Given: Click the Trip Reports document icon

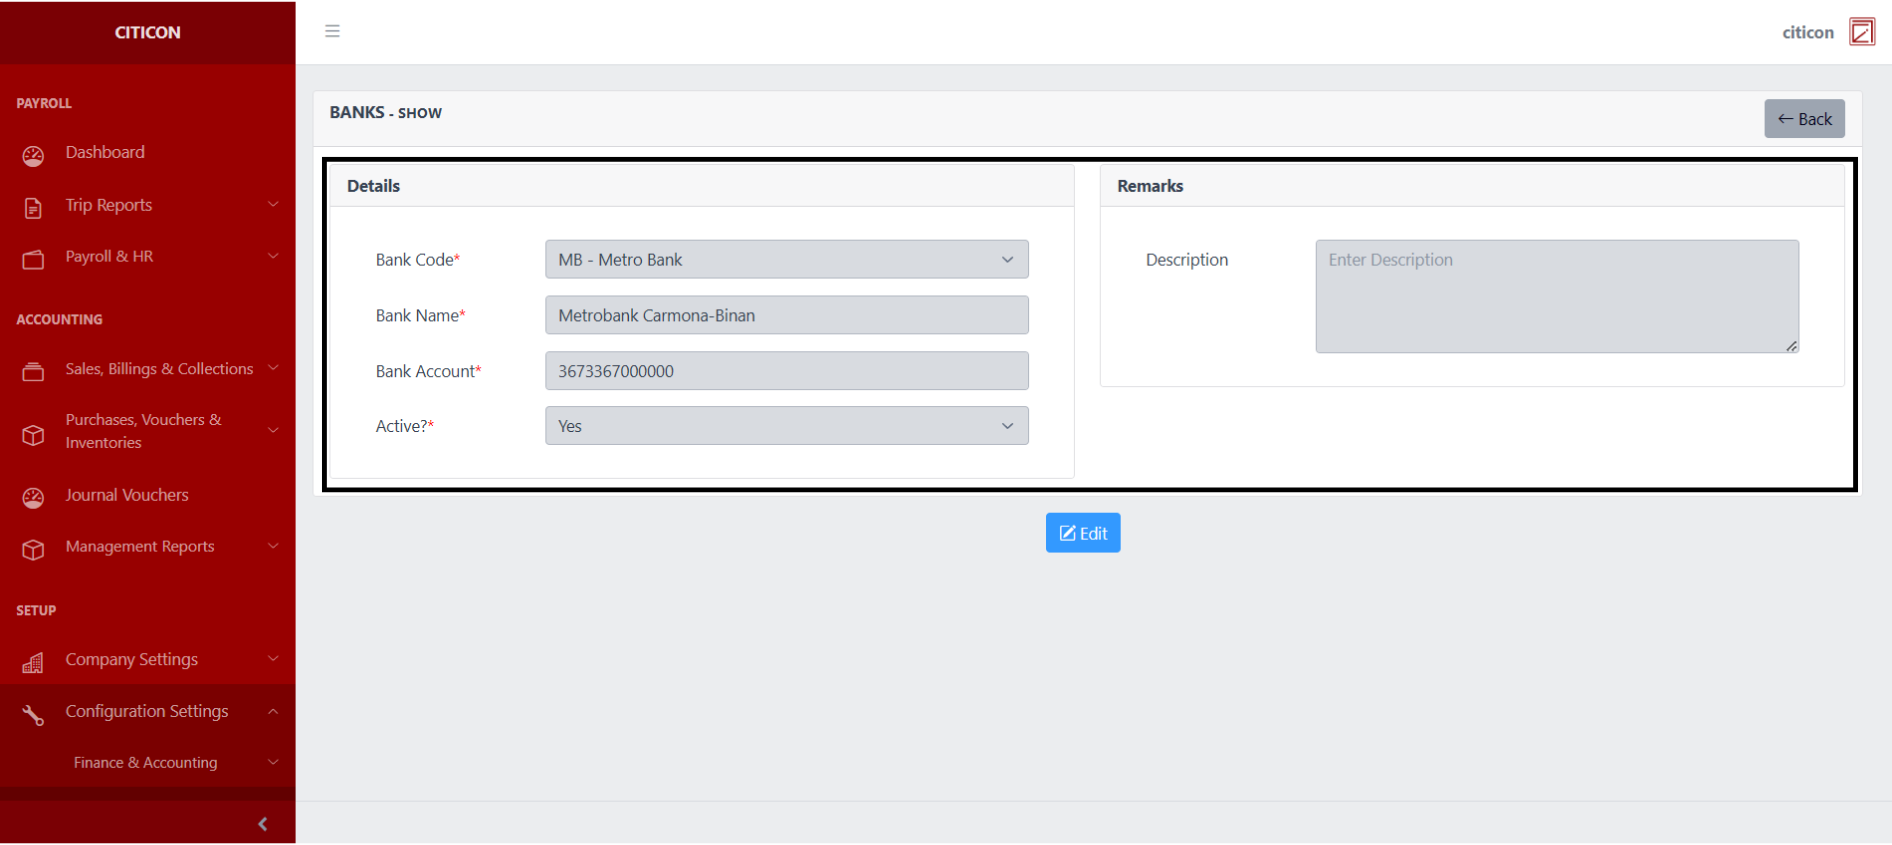Looking at the screenshot, I should (33, 207).
